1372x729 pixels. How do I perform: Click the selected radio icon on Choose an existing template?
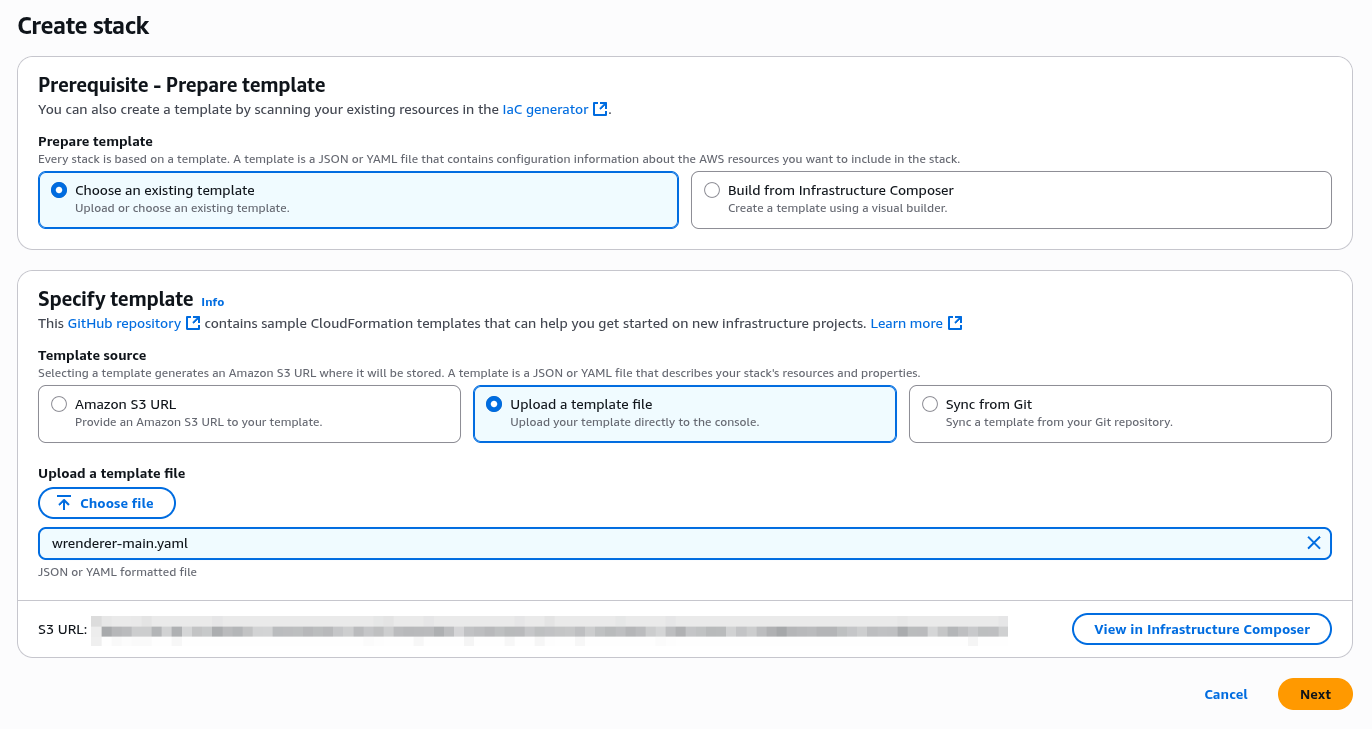tap(58, 189)
